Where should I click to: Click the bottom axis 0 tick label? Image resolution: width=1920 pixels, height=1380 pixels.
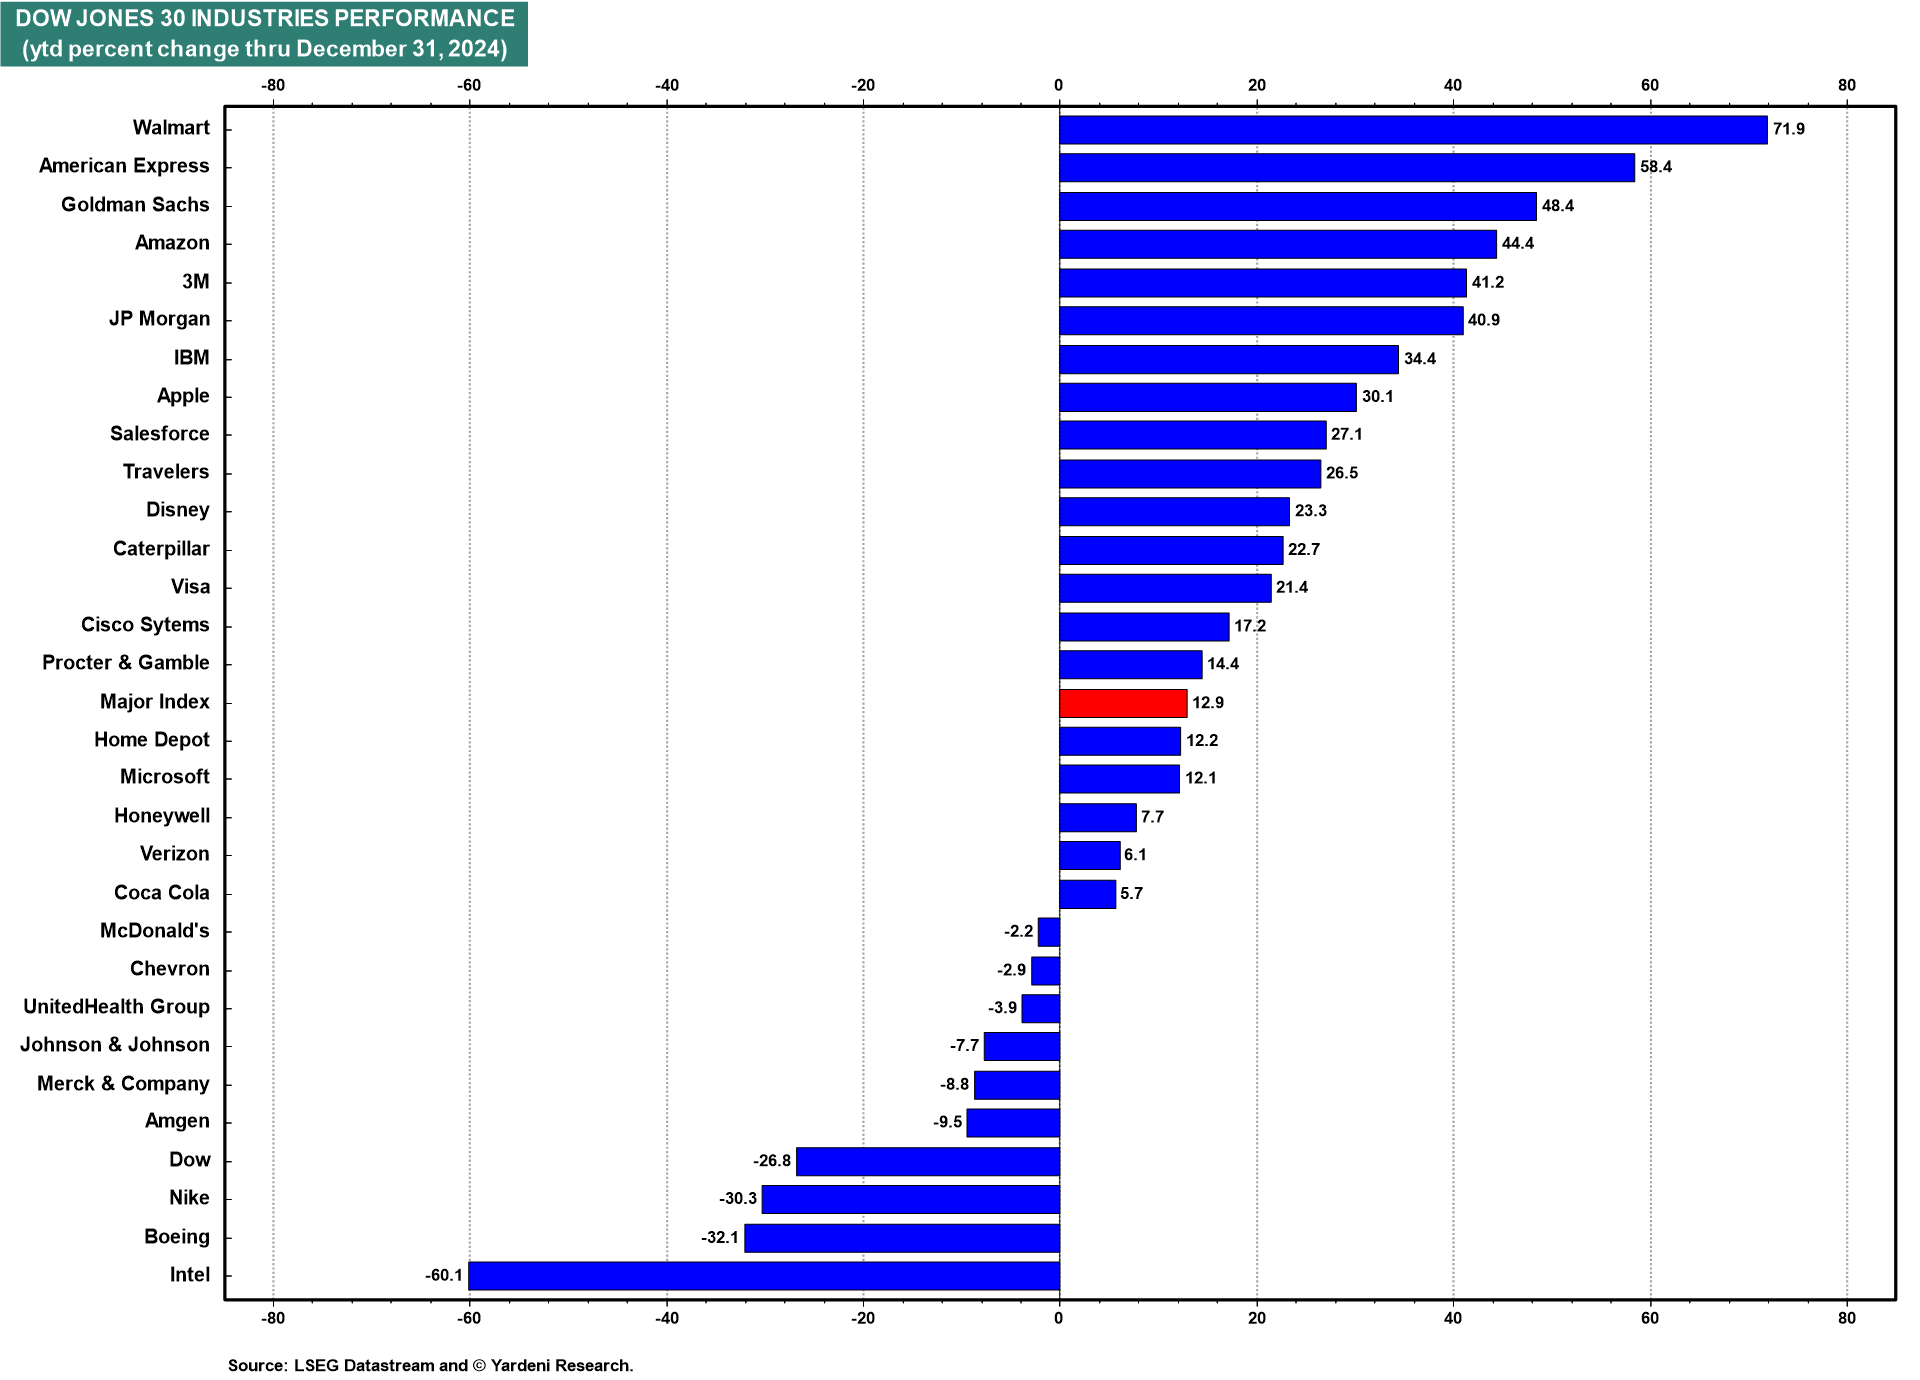pos(1058,1318)
